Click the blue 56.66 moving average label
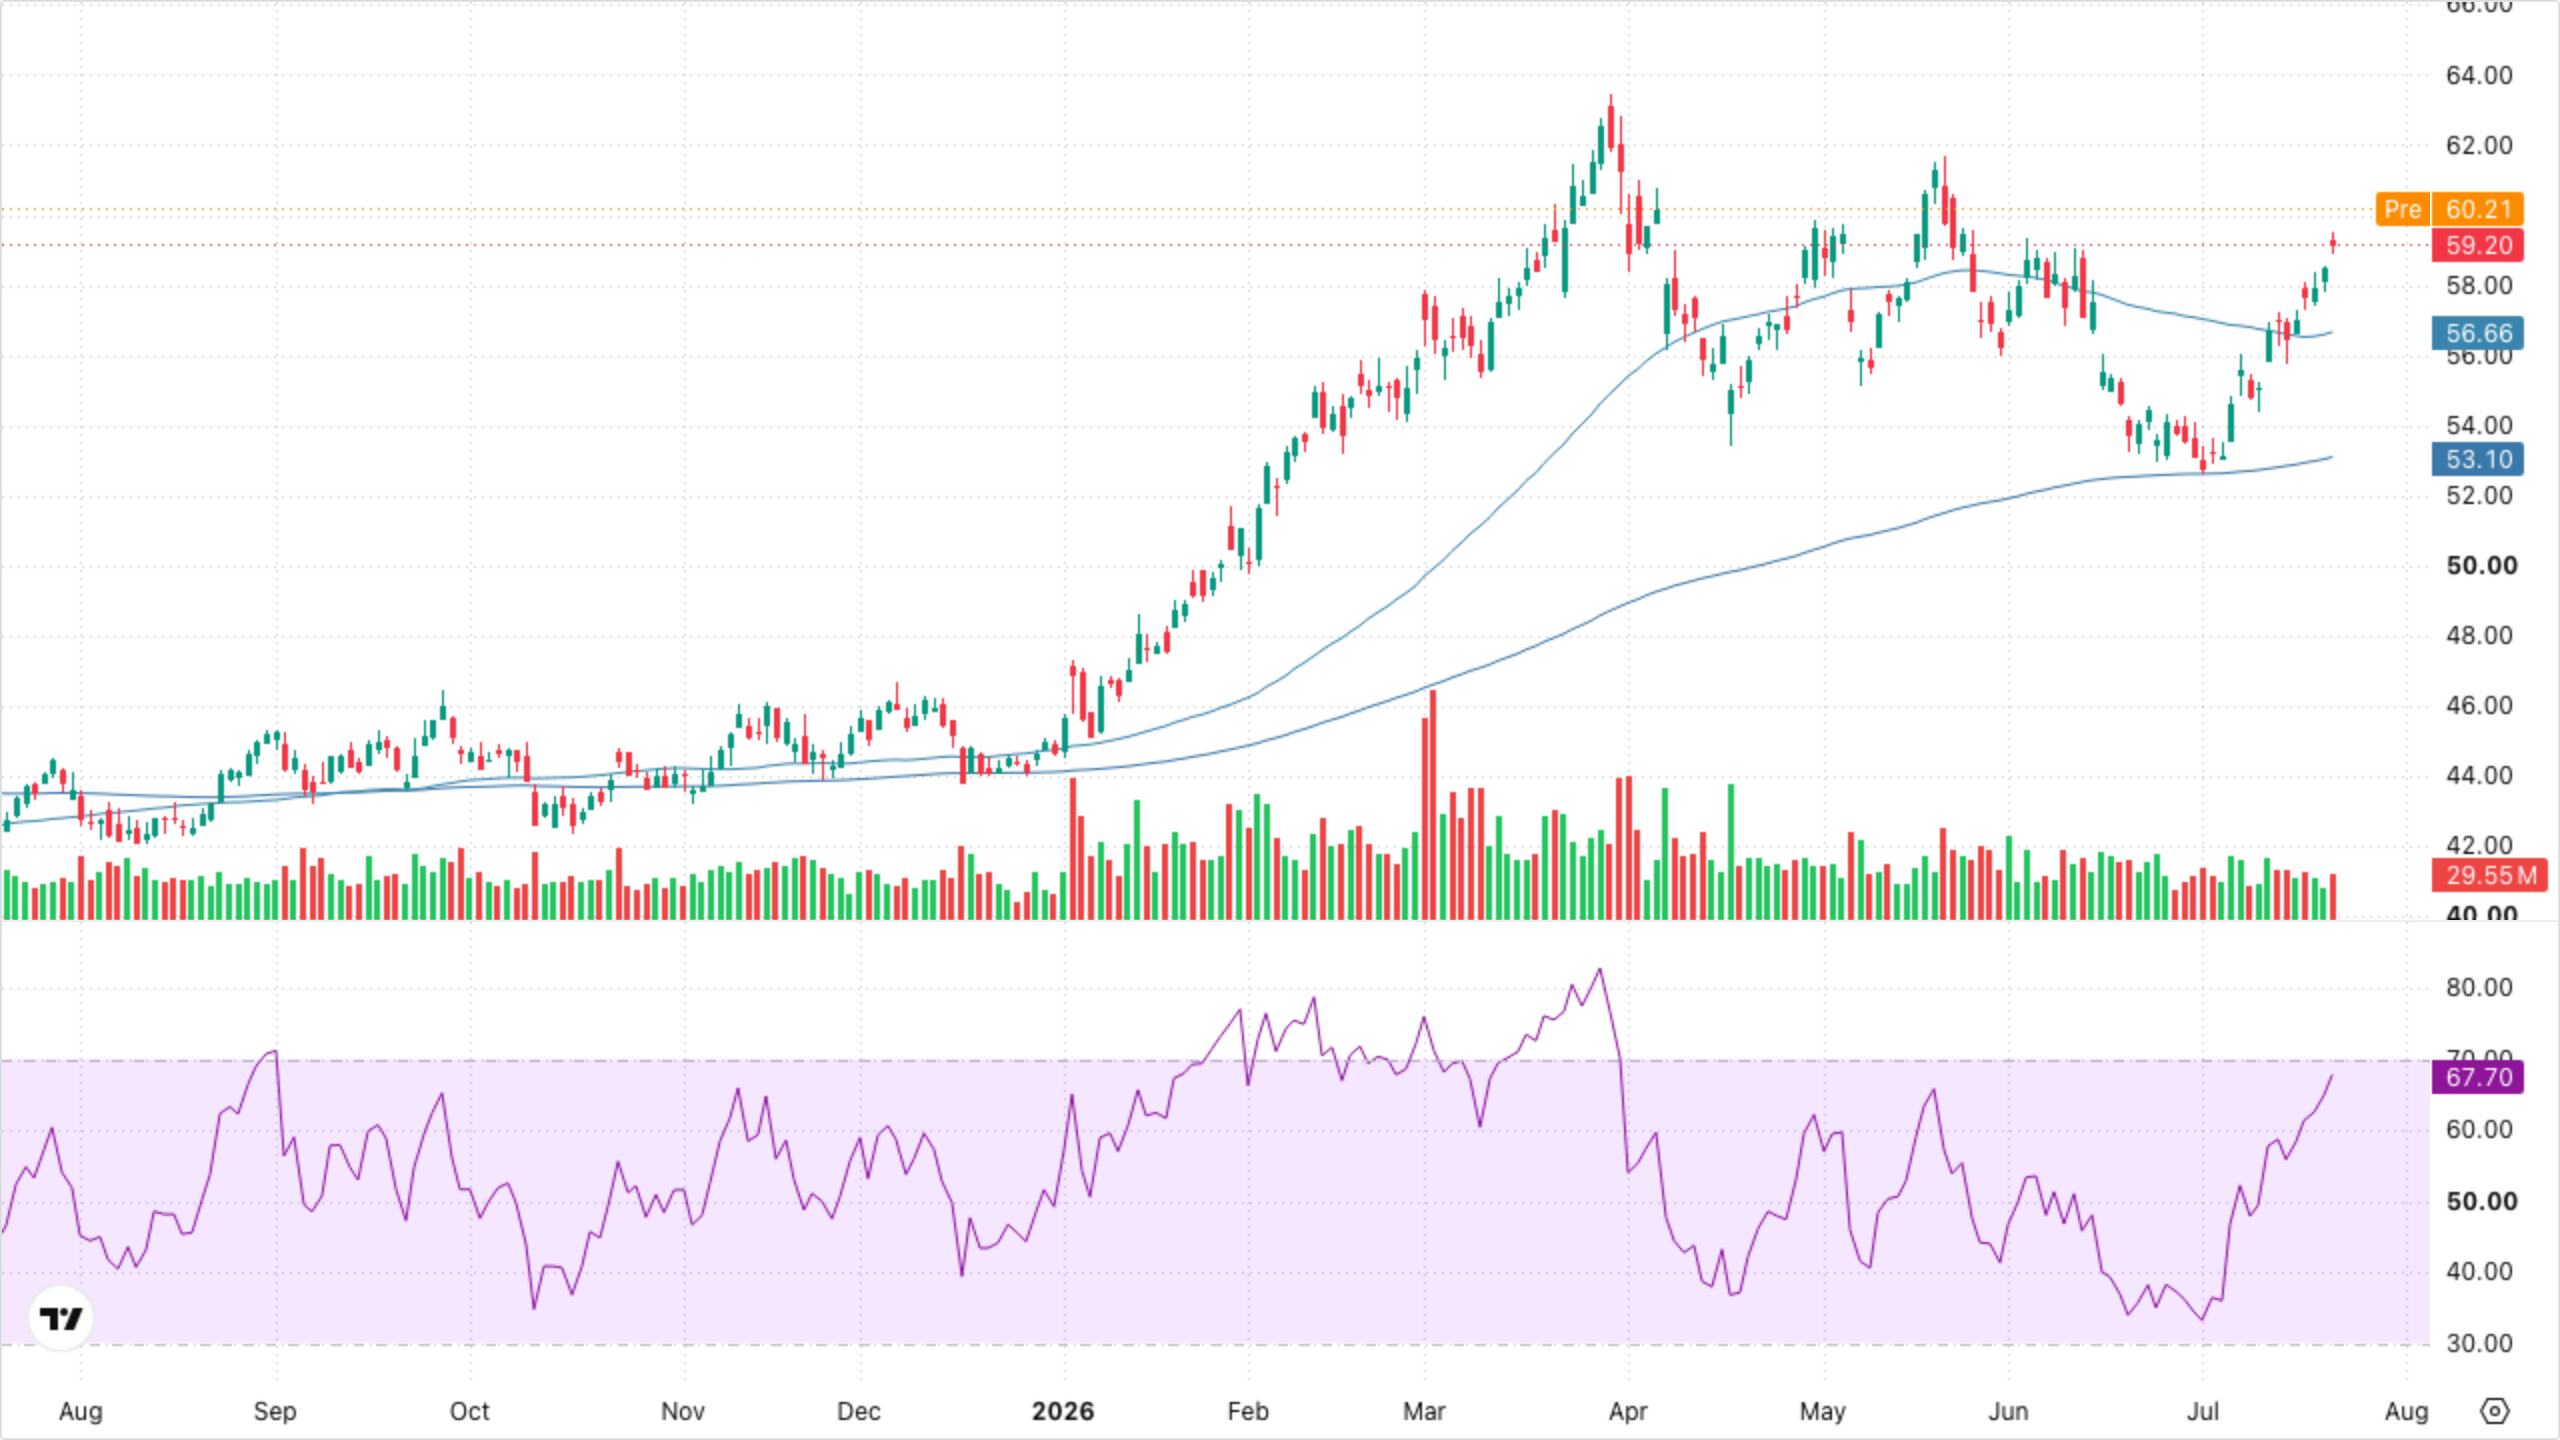This screenshot has height=1440, width=2560. (x=2478, y=333)
